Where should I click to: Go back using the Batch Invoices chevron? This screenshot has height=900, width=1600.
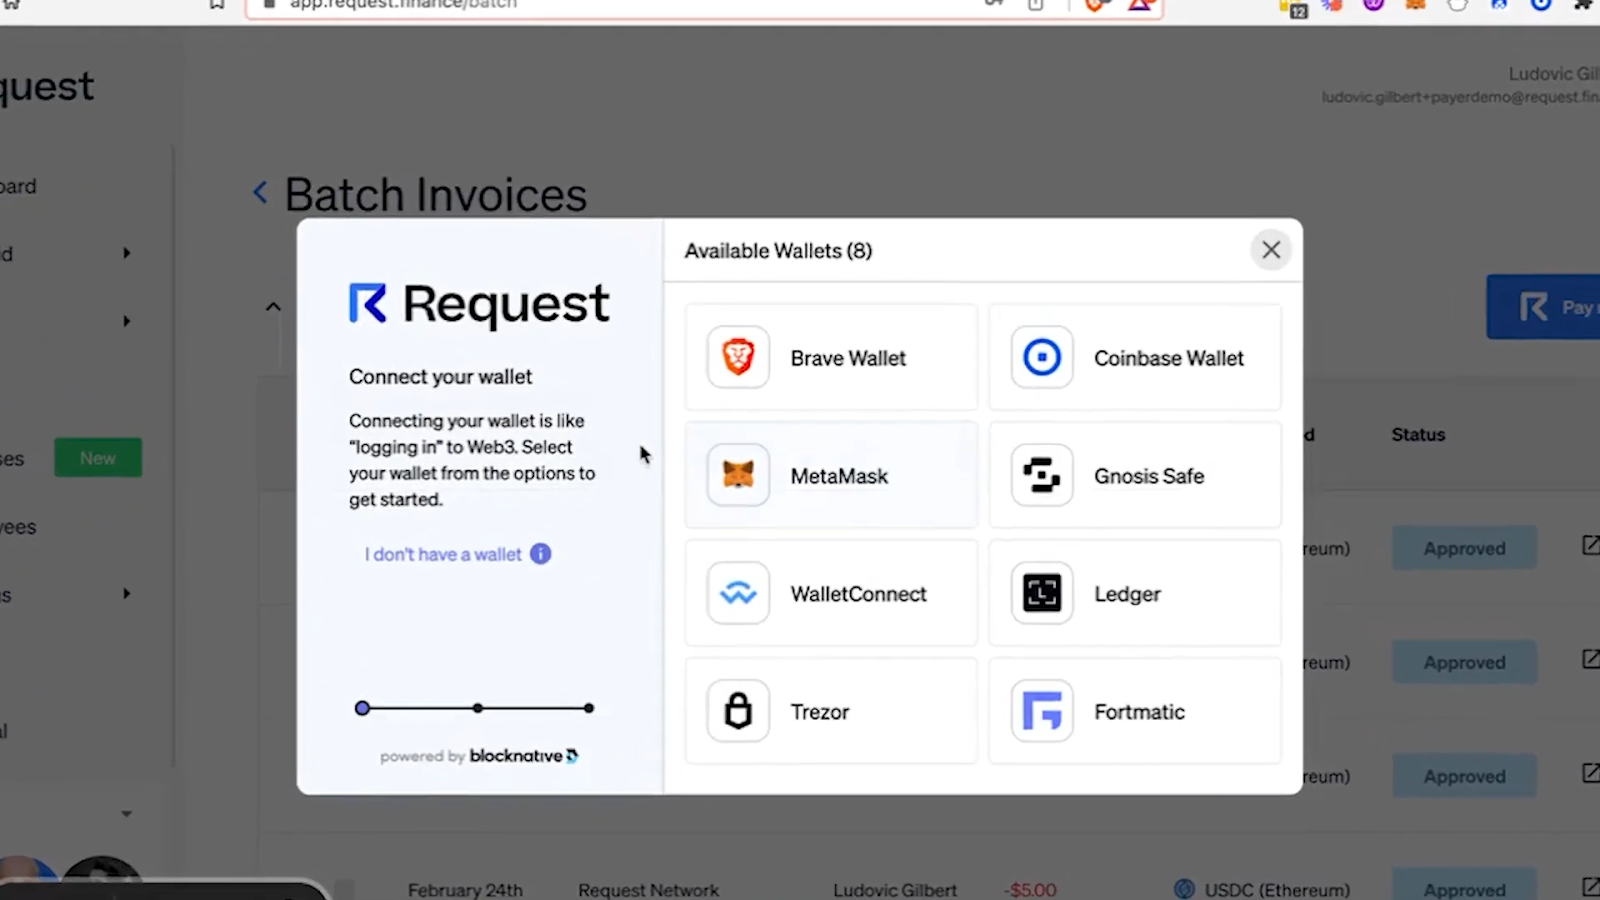260,192
